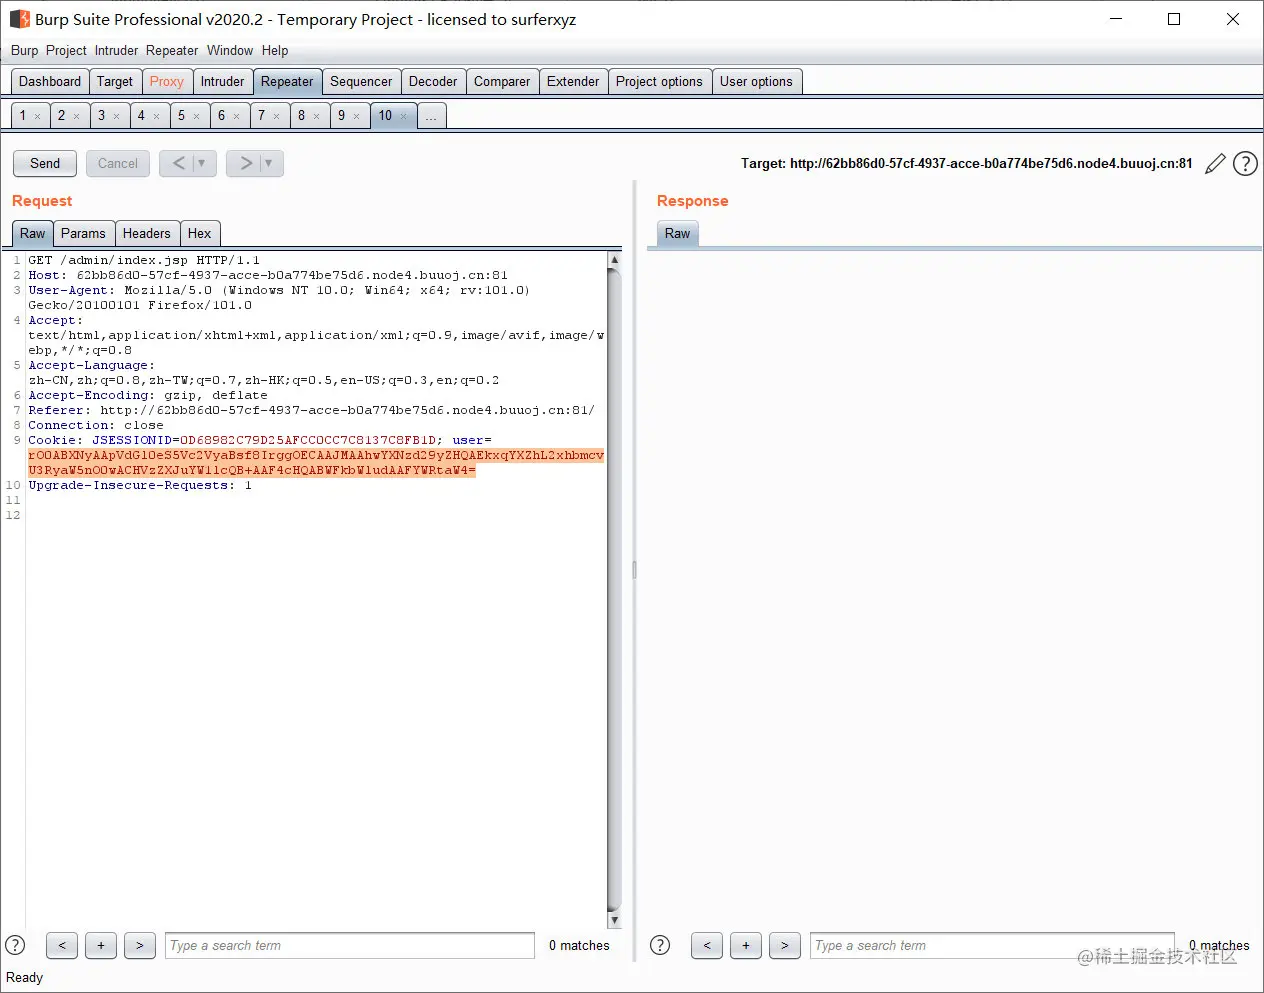Open the Repeater menu
Screen dimensions: 1264x993
[172, 50]
